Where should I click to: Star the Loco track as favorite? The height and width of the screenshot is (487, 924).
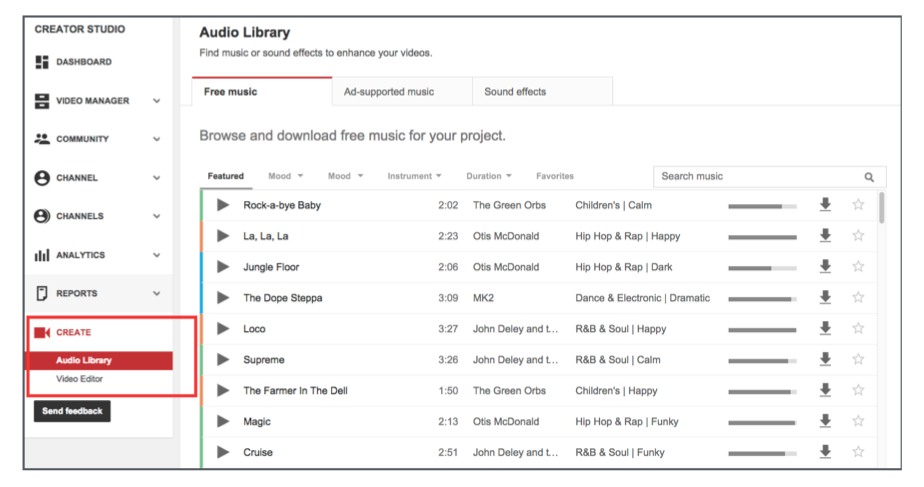pyautogui.click(x=858, y=329)
